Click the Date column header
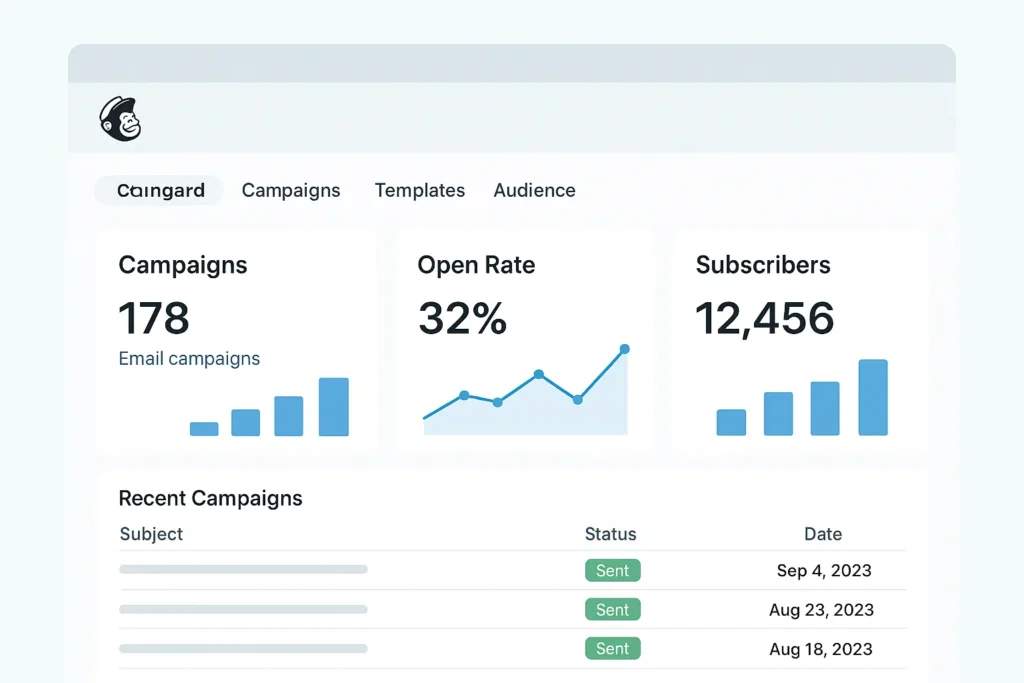This screenshot has height=683, width=1024. pyautogui.click(x=823, y=534)
